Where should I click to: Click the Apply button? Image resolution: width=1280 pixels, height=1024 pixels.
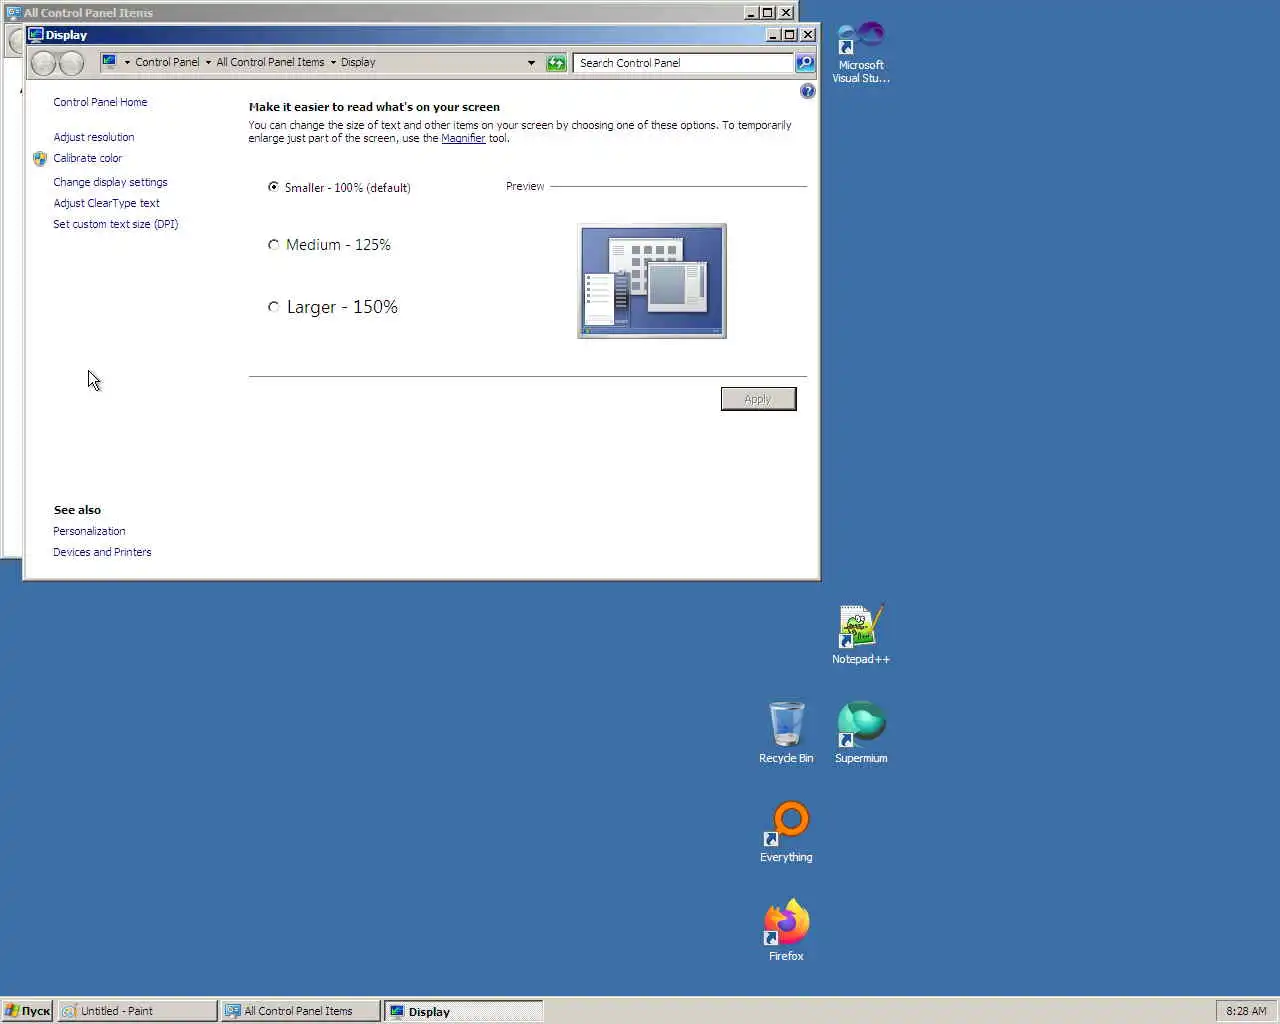click(758, 399)
